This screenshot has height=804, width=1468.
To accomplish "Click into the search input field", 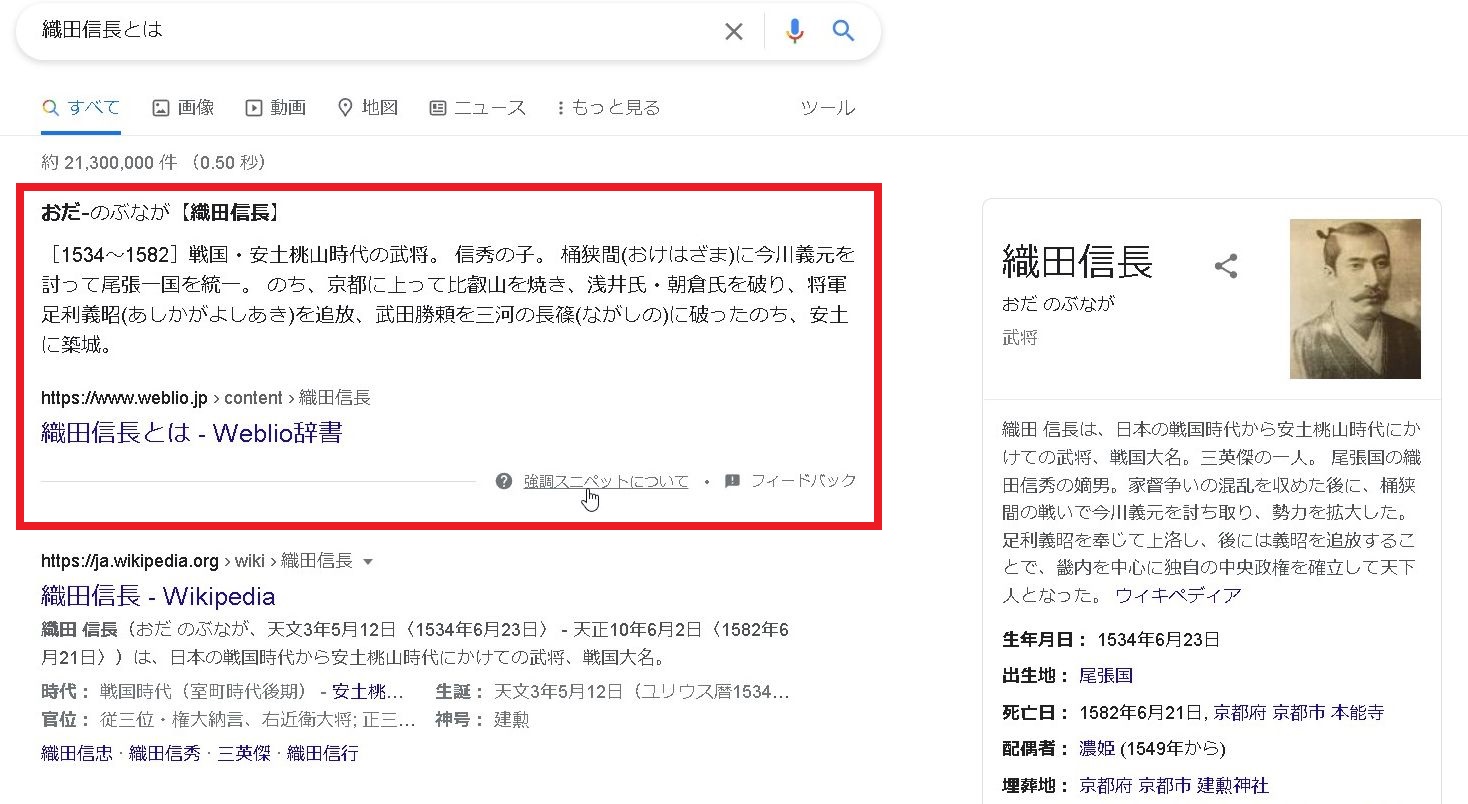I will [x=370, y=31].
